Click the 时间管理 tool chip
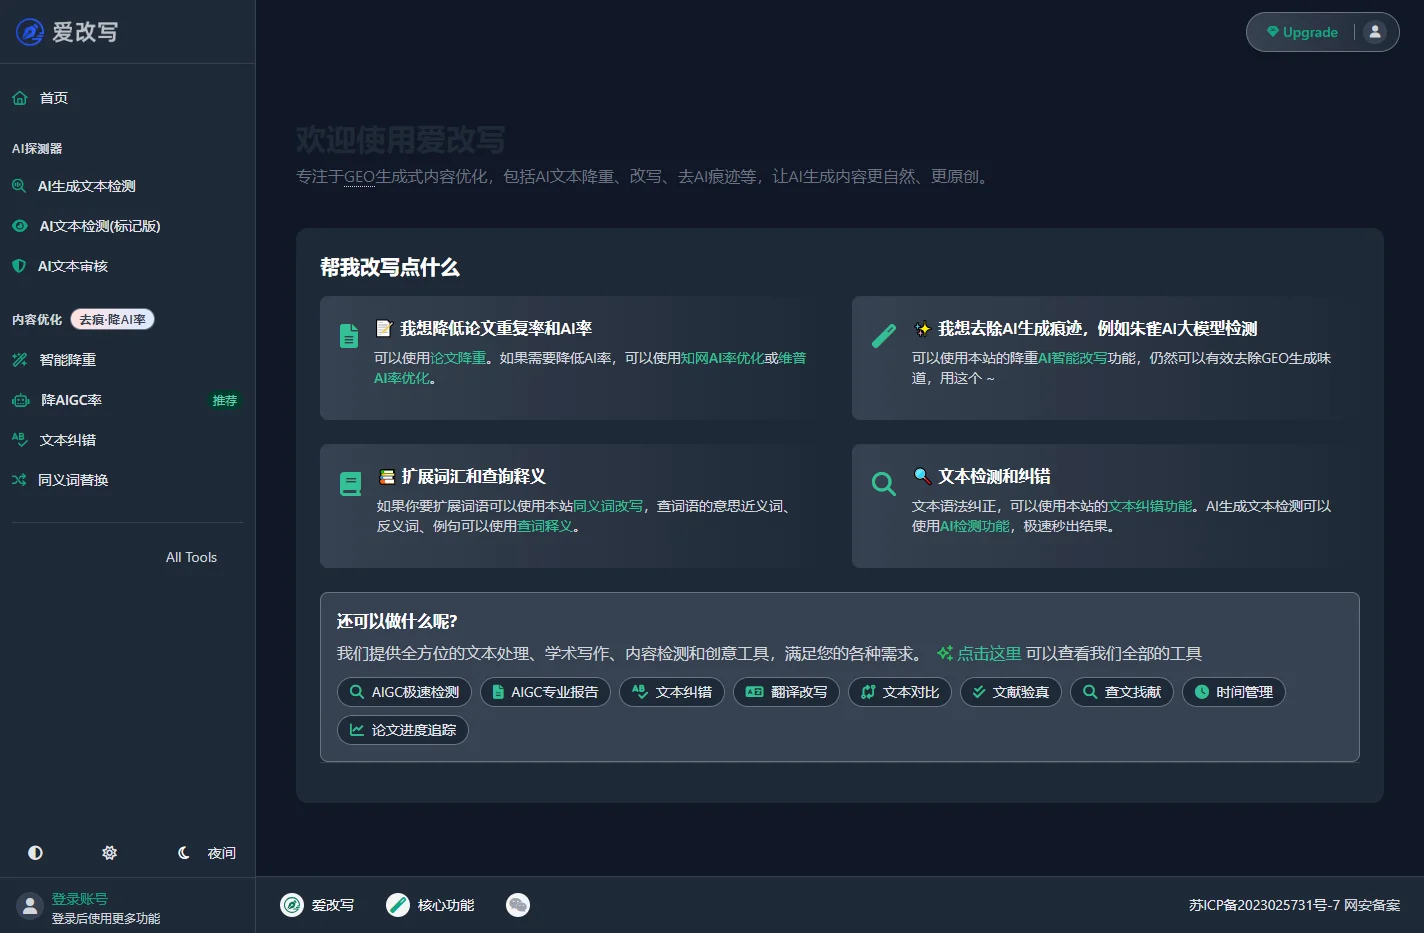Viewport: 1424px width, 933px height. click(x=1234, y=692)
